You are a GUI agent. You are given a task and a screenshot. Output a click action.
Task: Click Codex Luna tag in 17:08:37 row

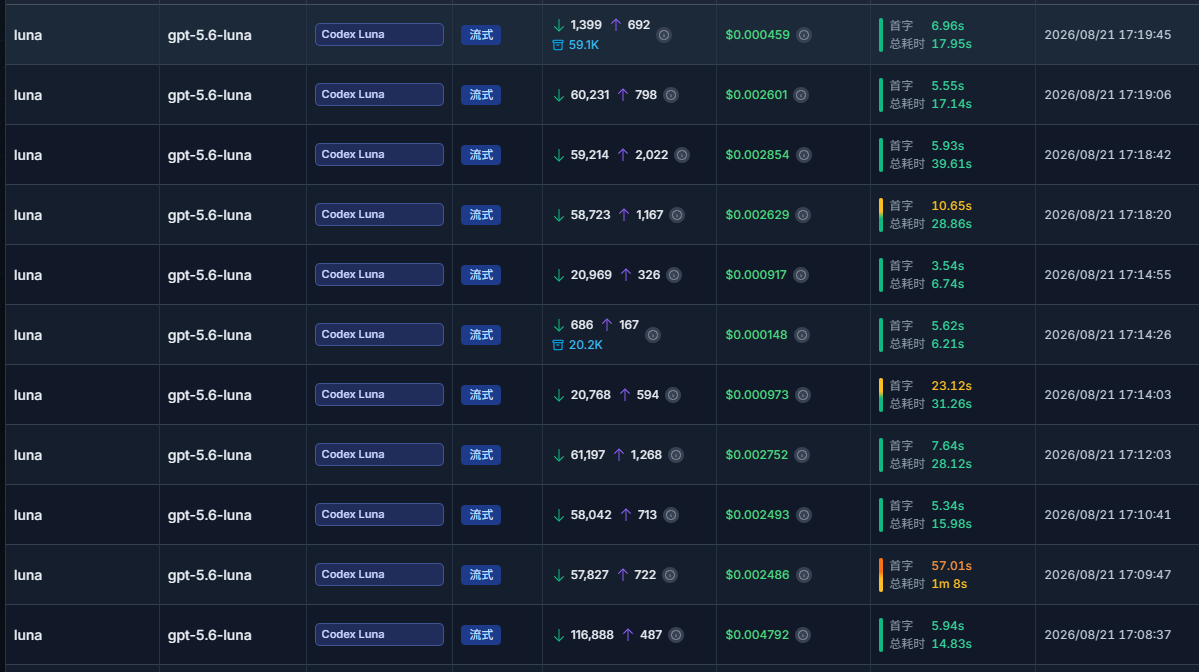point(379,635)
